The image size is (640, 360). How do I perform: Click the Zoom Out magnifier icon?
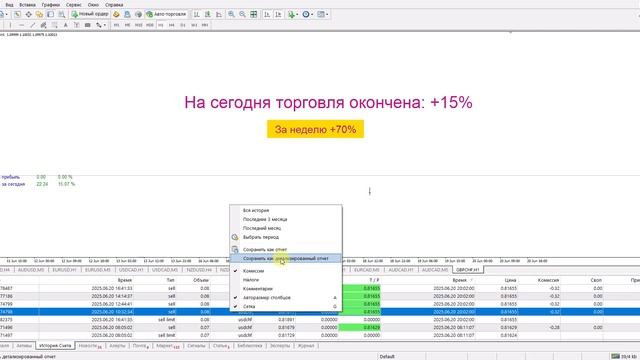click(x=242, y=14)
